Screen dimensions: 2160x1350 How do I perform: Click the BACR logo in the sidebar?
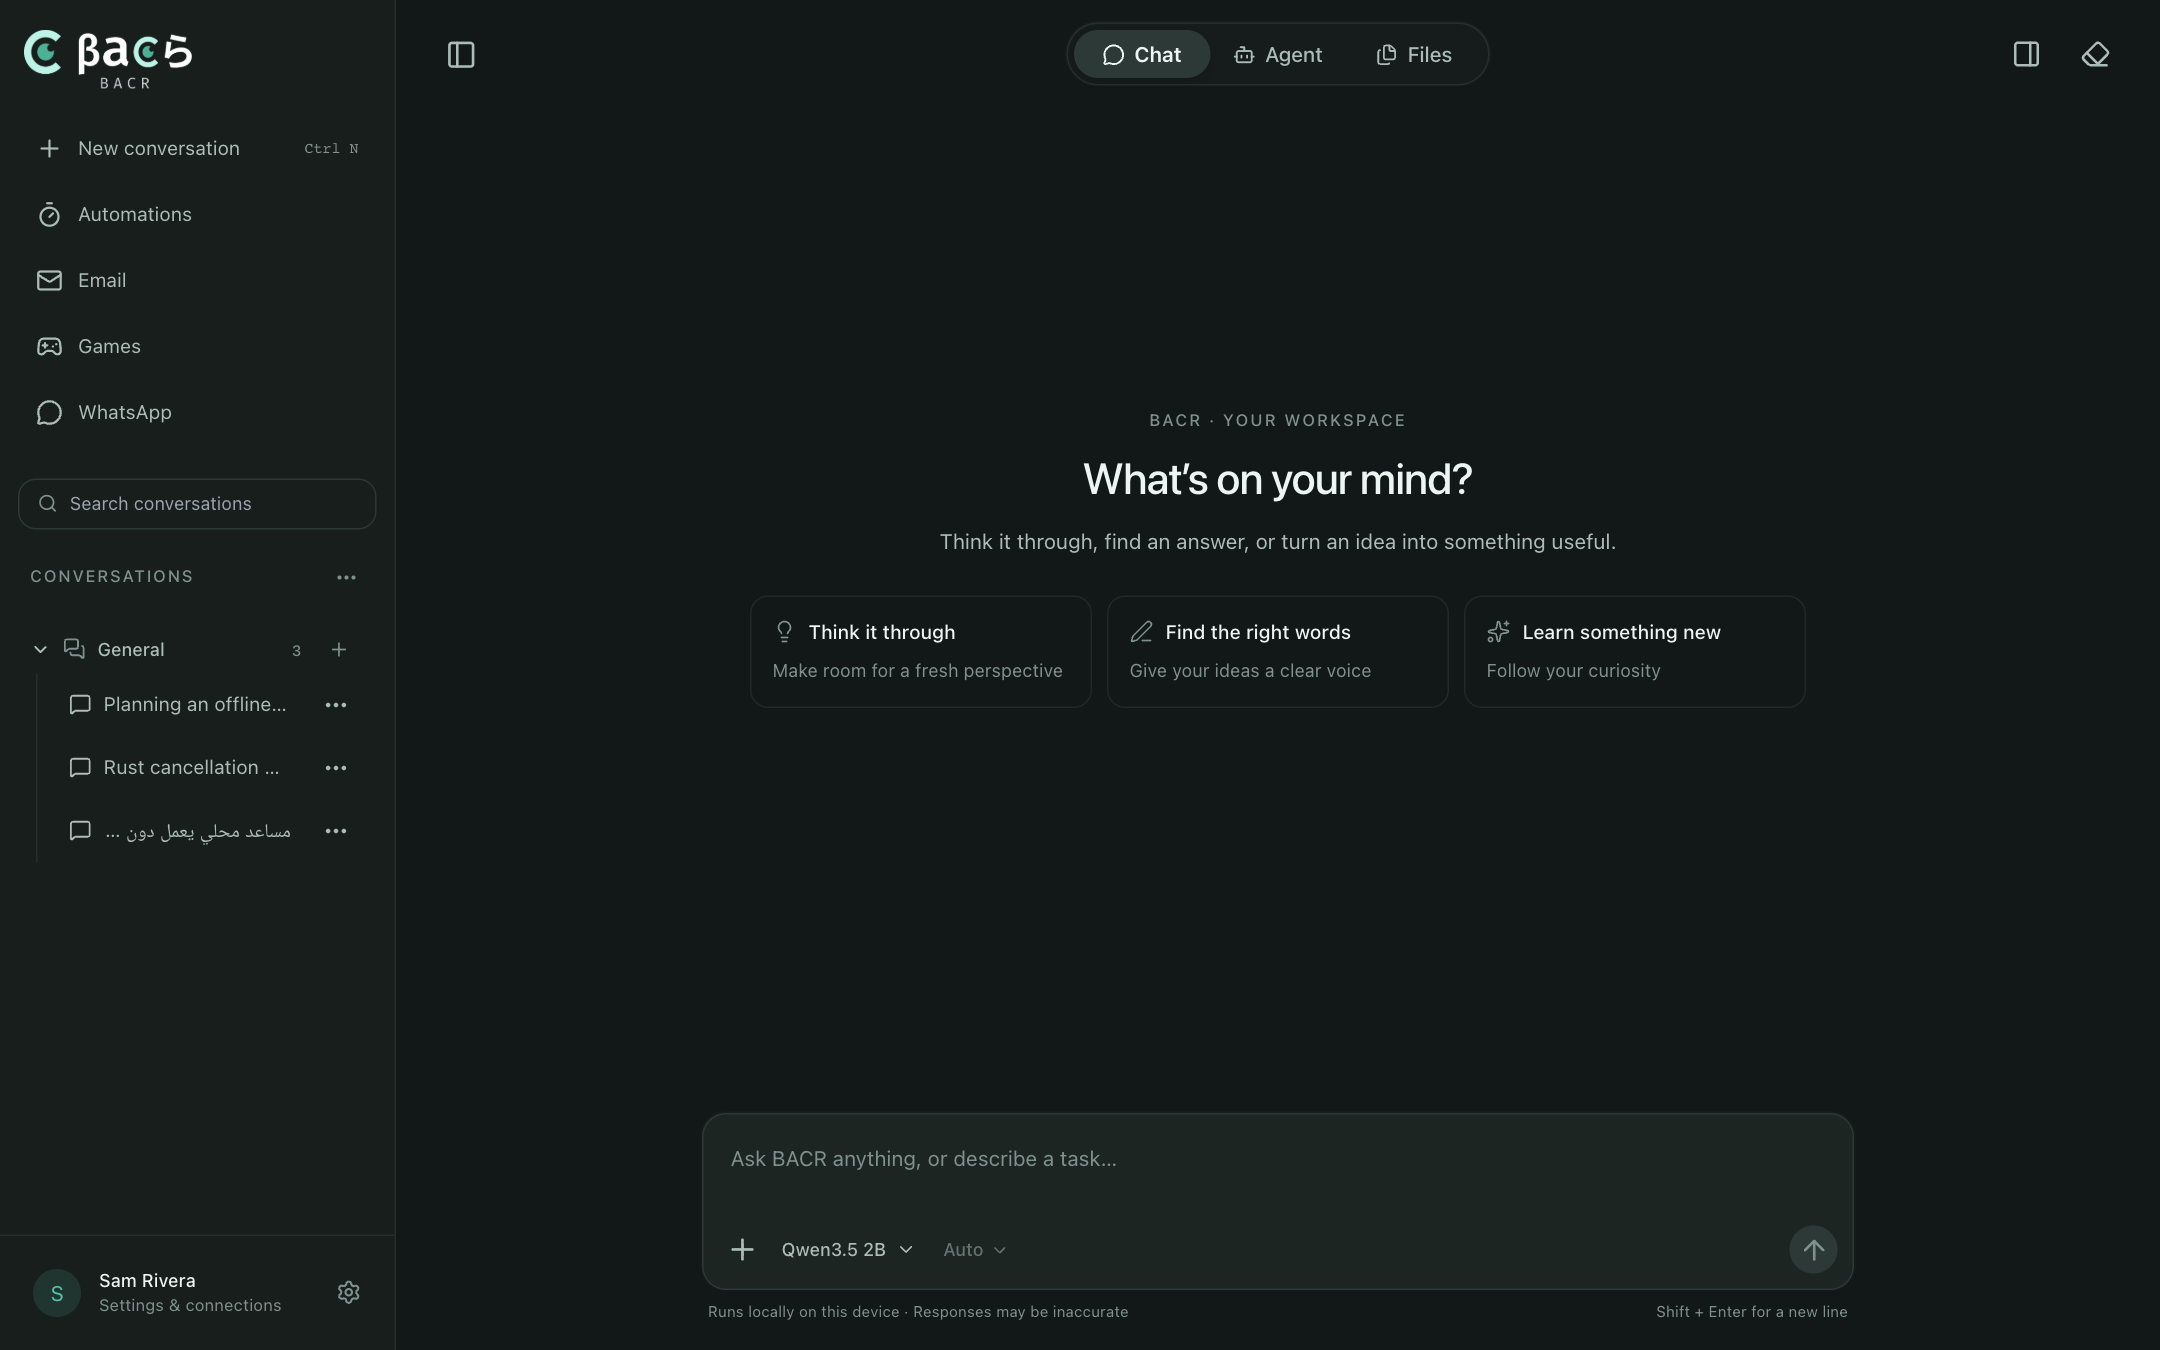(108, 60)
